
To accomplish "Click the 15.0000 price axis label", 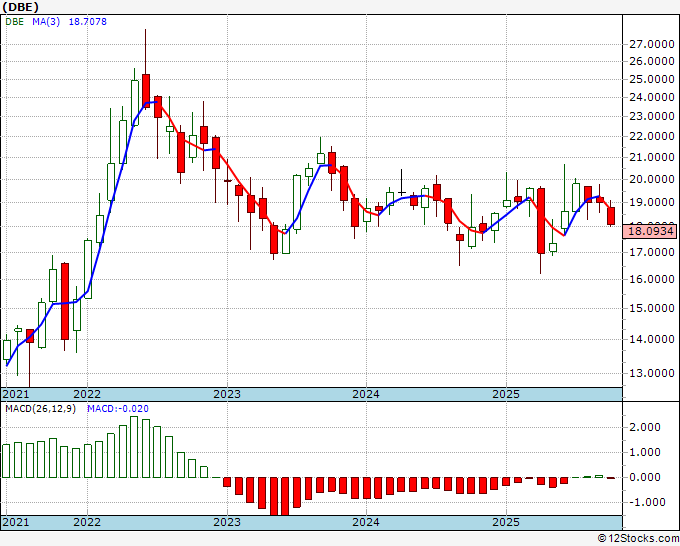I will coord(651,308).
